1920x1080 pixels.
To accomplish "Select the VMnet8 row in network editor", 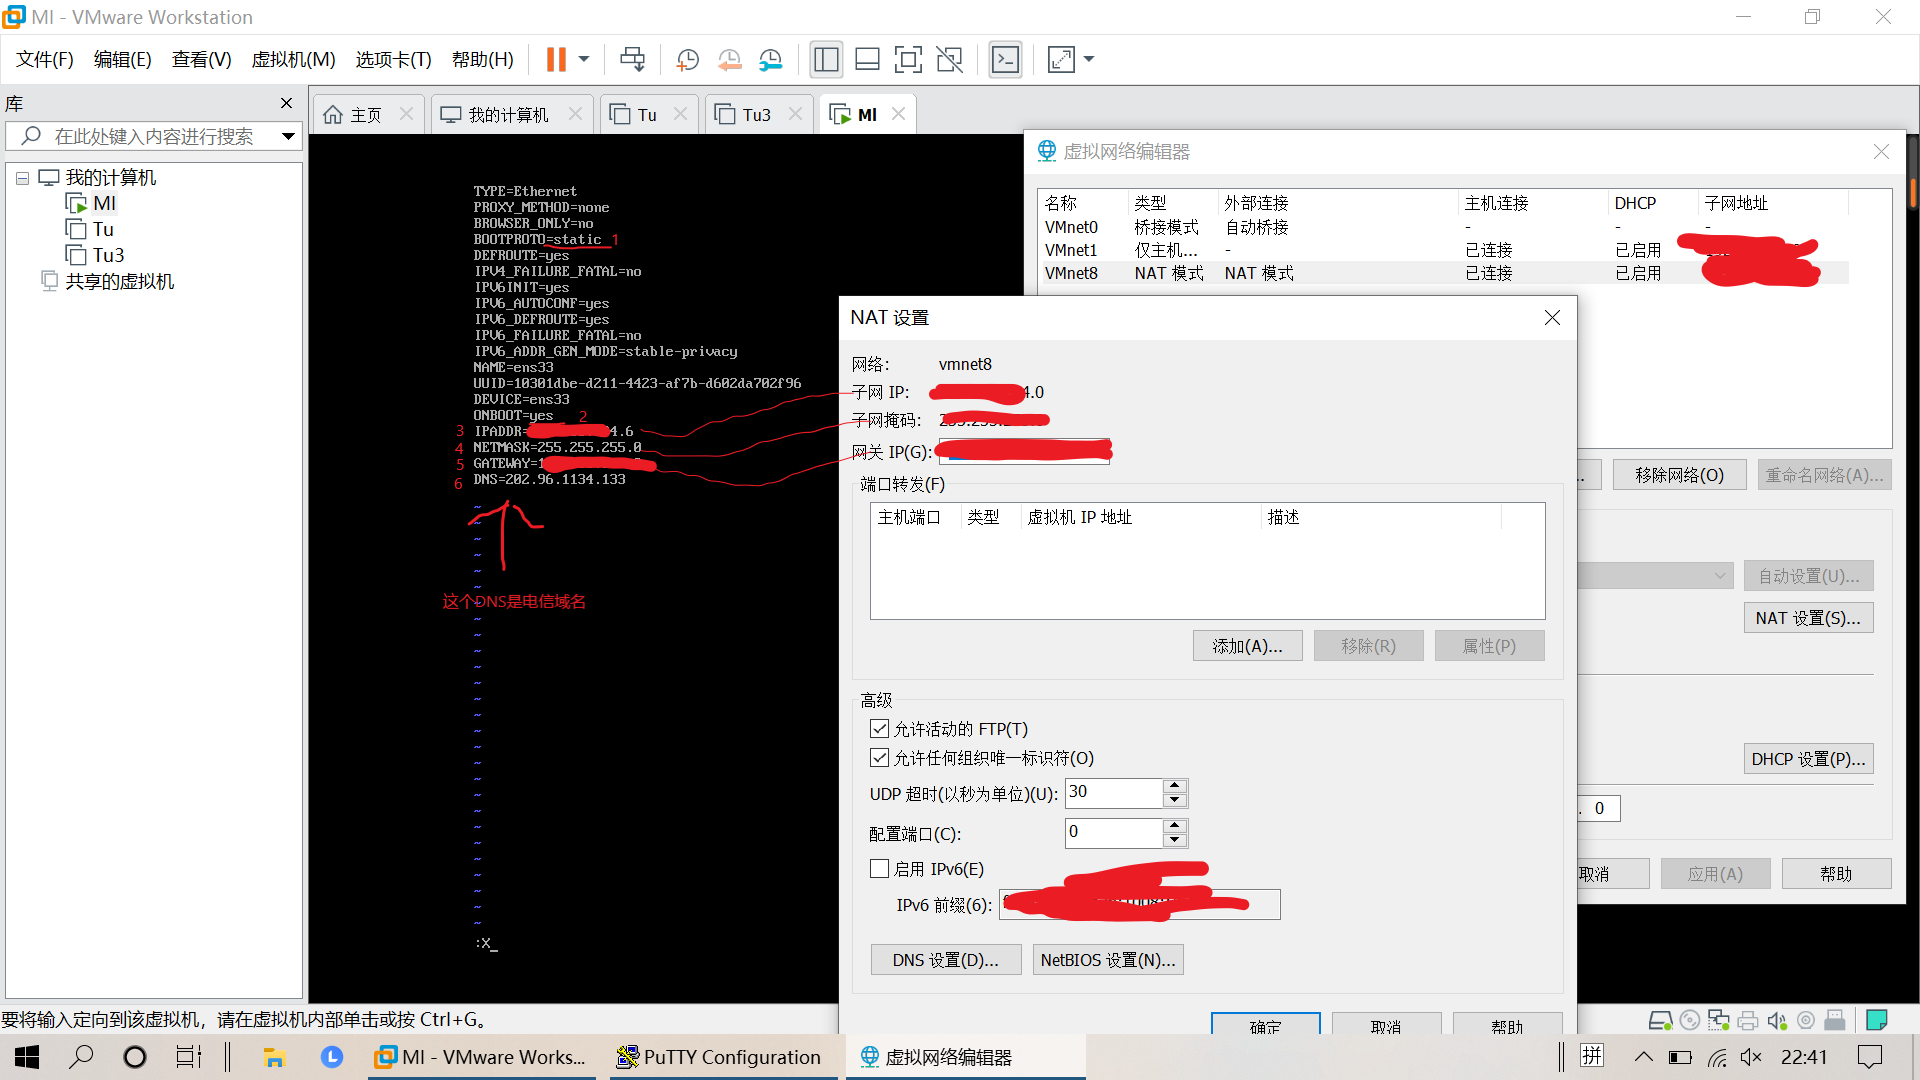I will point(1445,273).
